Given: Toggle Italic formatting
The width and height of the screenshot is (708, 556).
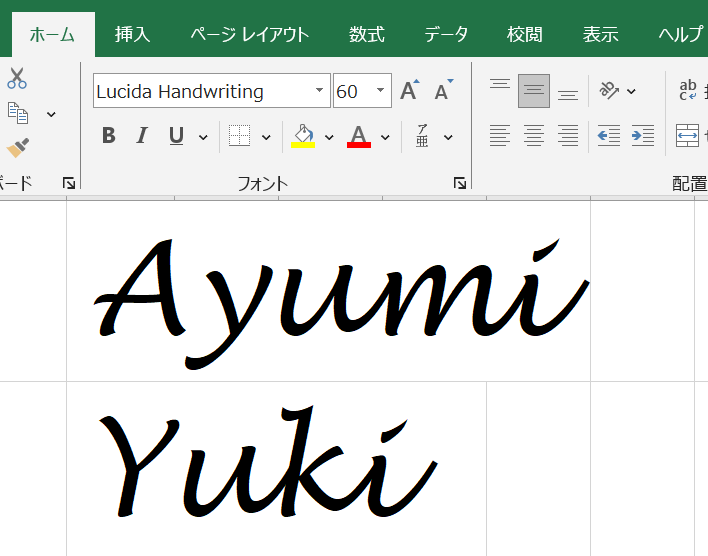Looking at the screenshot, I should [142, 136].
